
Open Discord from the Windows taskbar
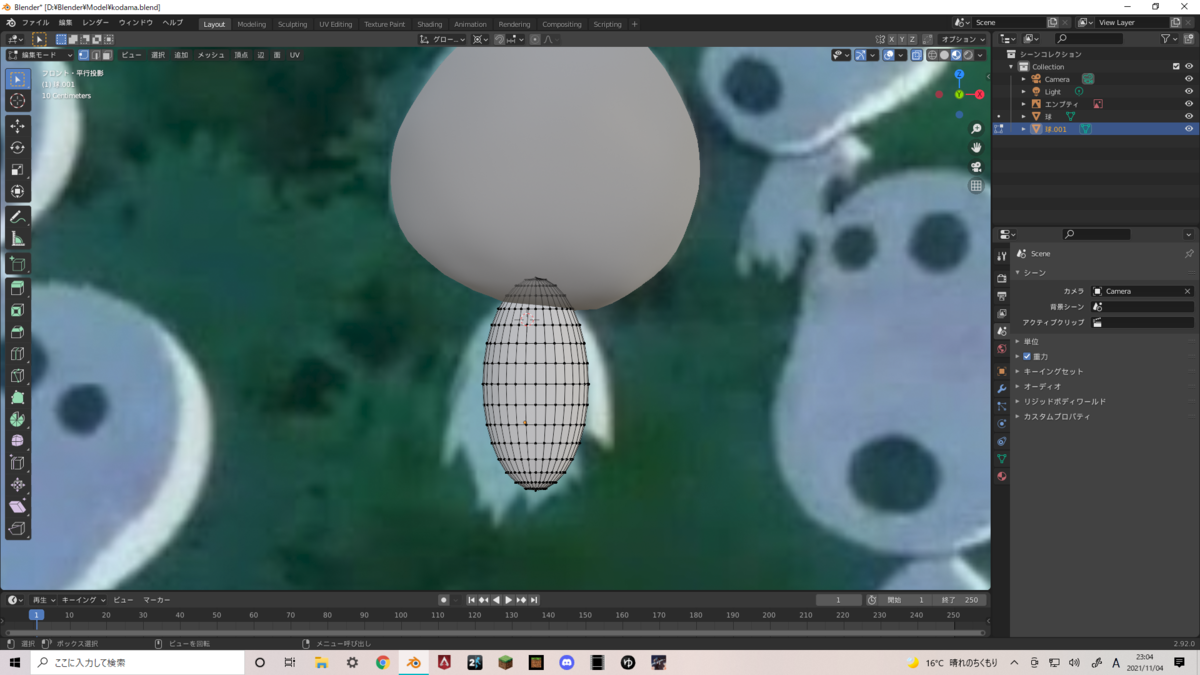point(567,662)
